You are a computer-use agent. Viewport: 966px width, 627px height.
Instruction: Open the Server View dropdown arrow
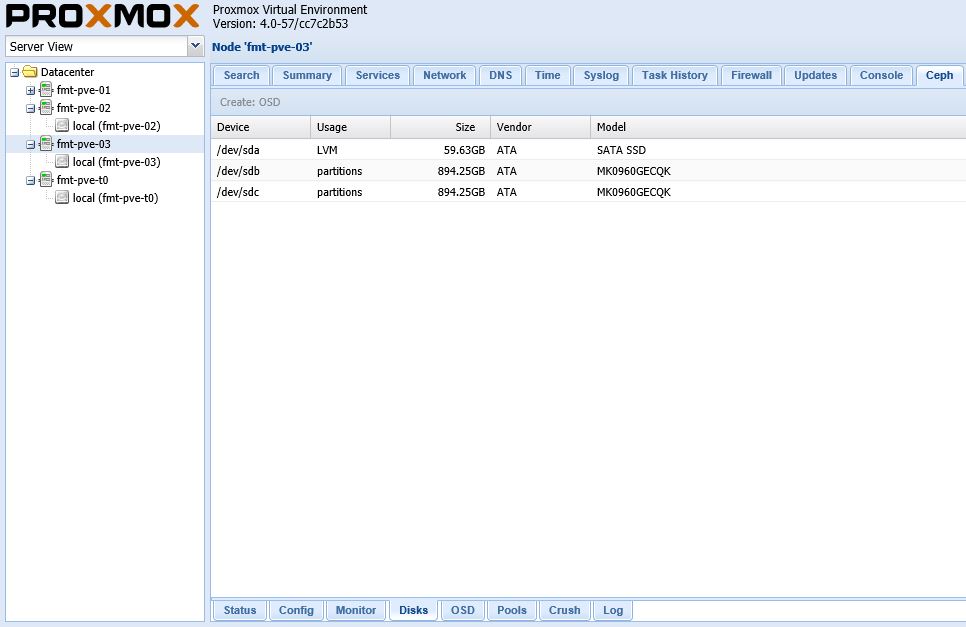pyautogui.click(x=195, y=46)
